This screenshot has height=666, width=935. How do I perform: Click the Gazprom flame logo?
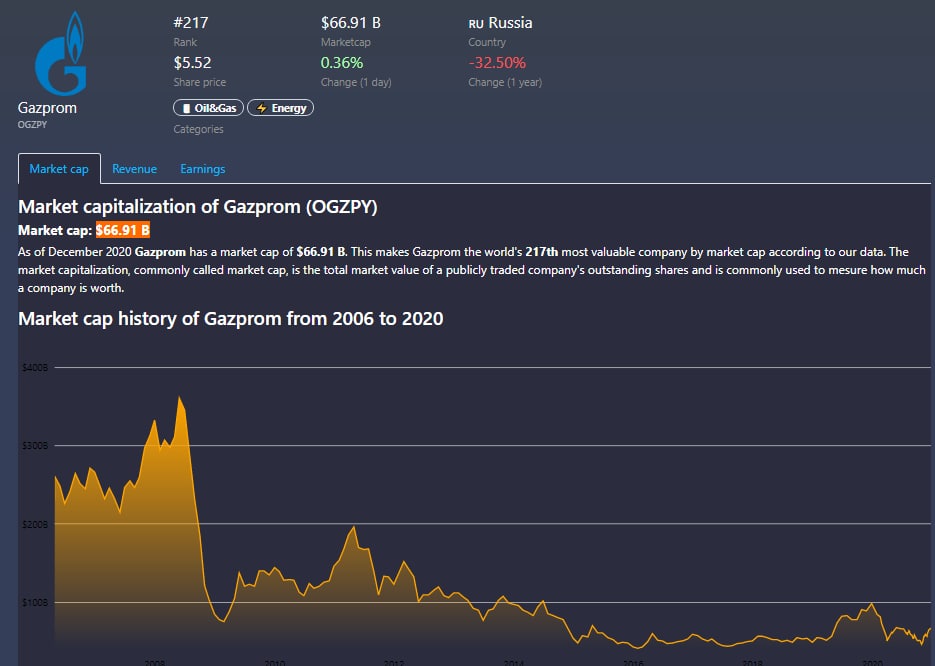click(61, 54)
